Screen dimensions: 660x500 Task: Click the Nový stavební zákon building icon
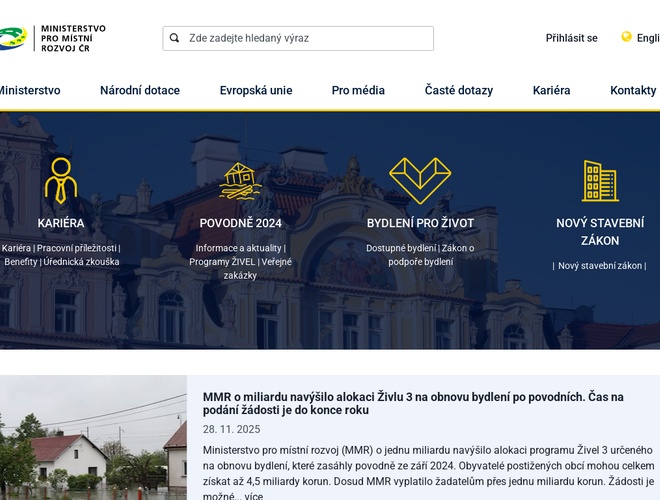pos(600,181)
